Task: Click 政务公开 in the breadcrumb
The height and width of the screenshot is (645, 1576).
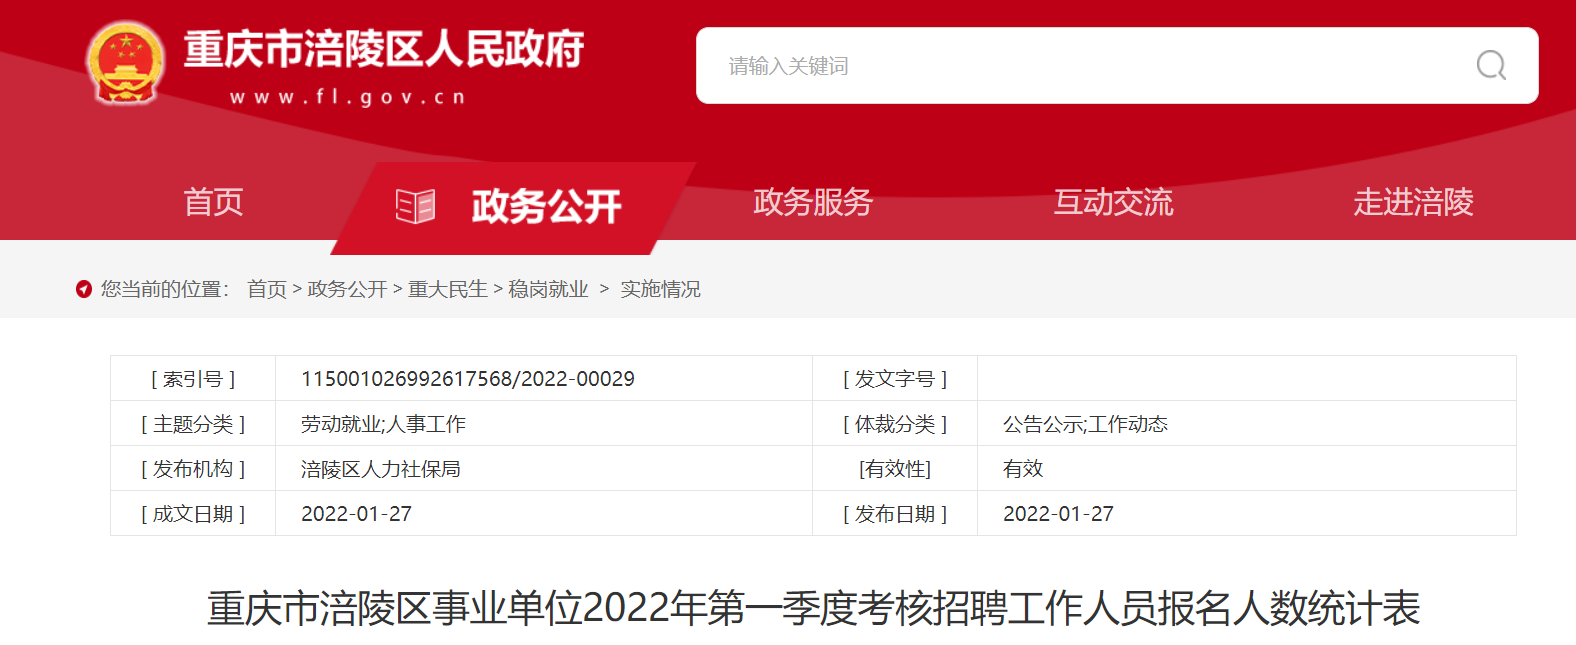Action: point(347,289)
